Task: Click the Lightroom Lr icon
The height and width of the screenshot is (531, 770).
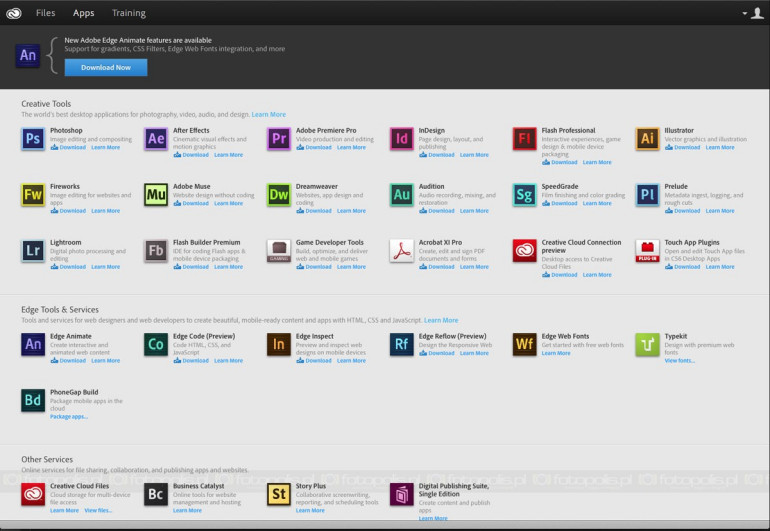Action: click(33, 251)
